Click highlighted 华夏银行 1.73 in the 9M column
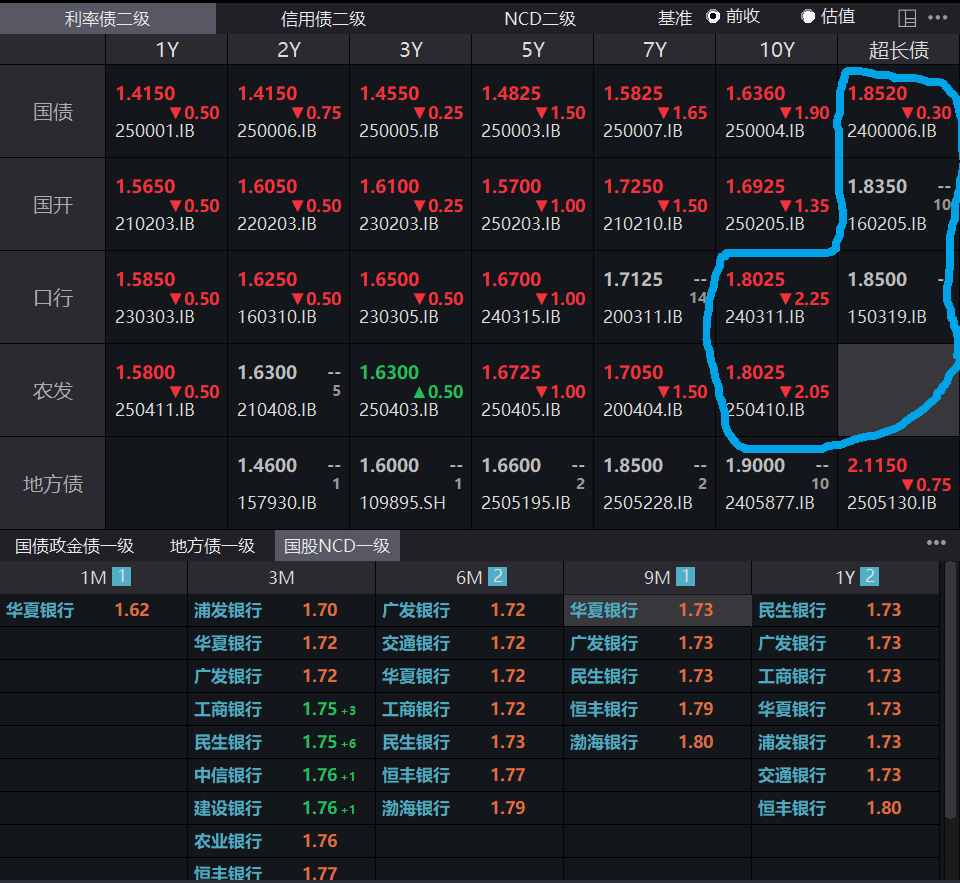The width and height of the screenshot is (960, 883). point(657,610)
